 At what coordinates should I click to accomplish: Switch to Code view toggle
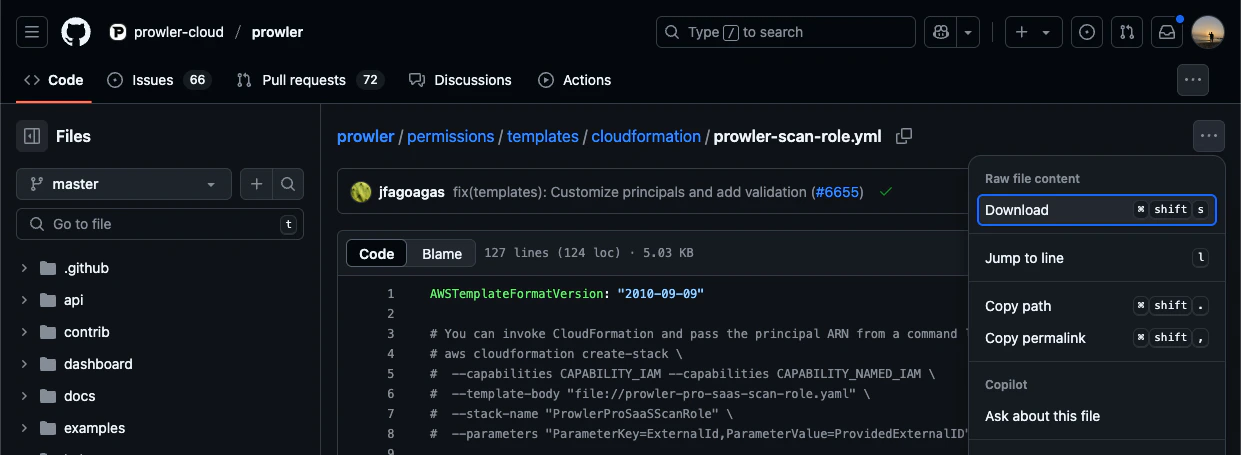377,254
